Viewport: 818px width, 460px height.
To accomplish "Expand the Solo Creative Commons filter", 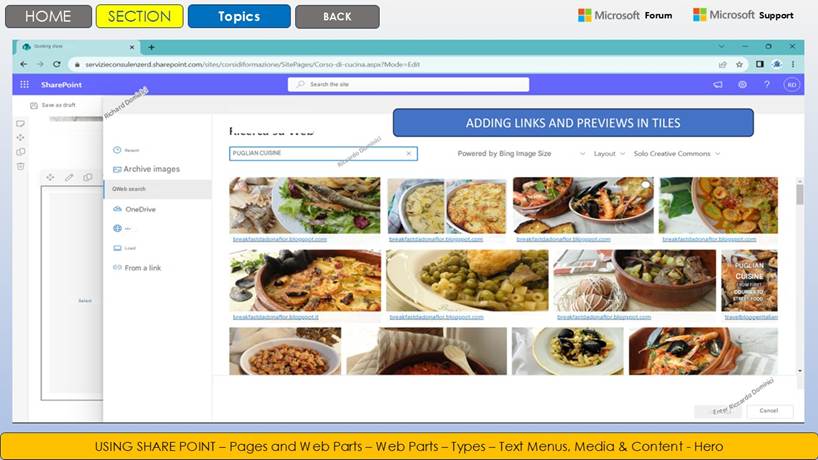I will point(677,154).
